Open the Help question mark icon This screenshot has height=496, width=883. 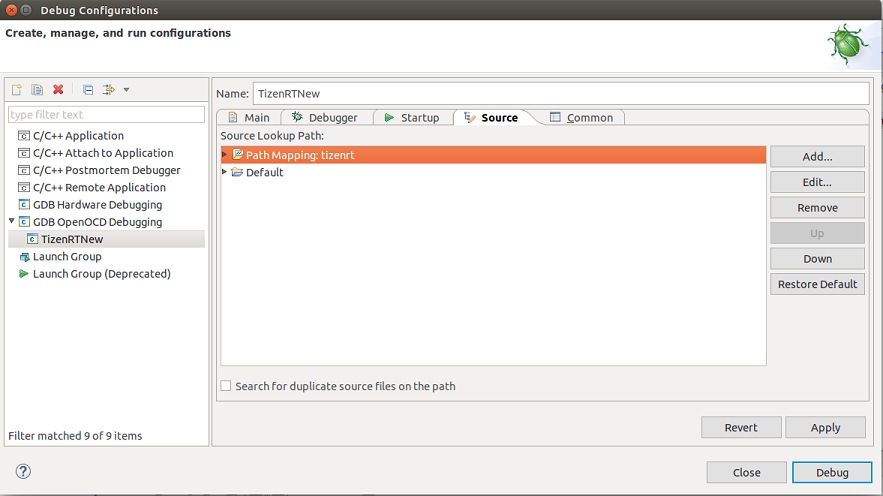pos(23,471)
